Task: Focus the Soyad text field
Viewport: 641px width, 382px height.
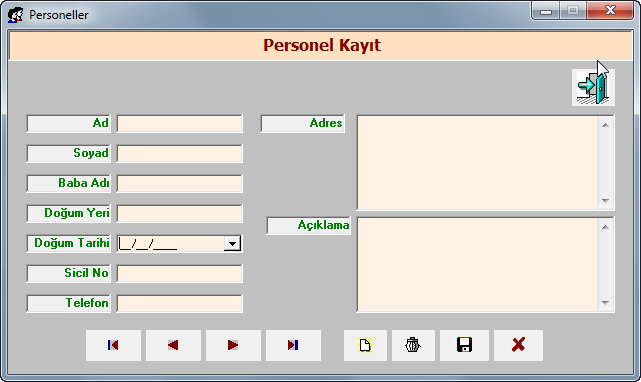Action: pyautogui.click(x=179, y=153)
